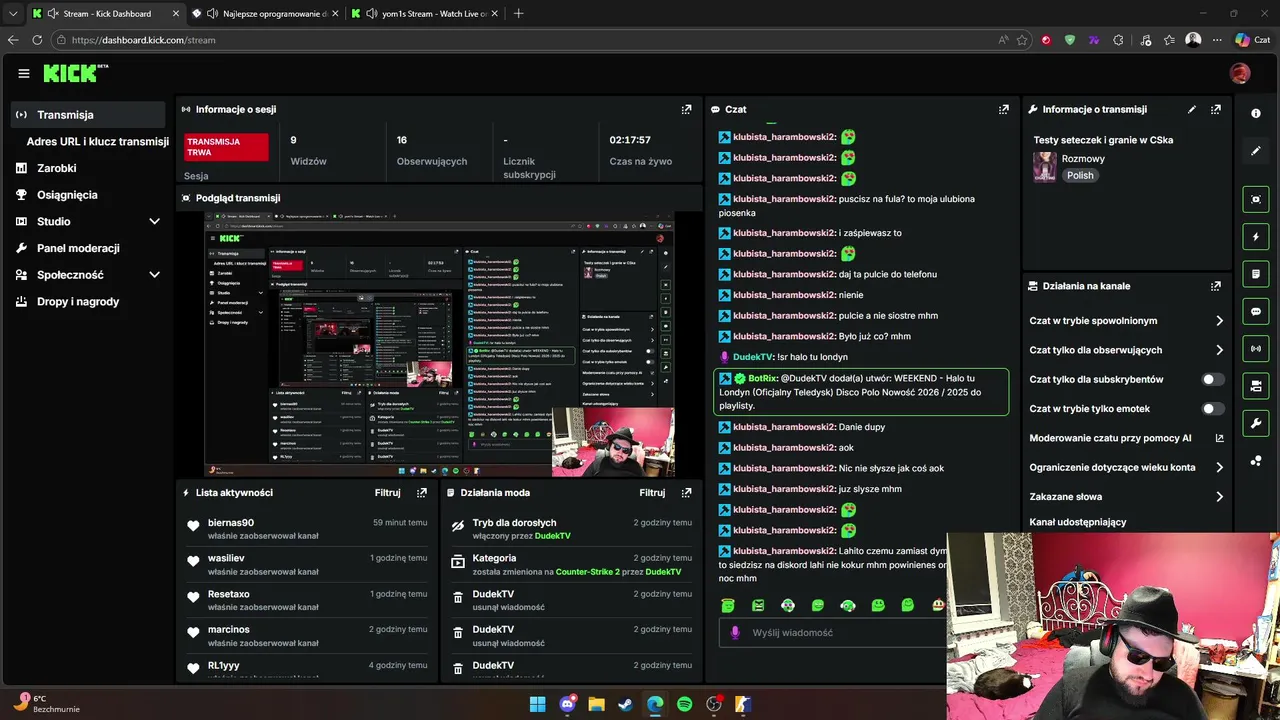This screenshot has width=1280, height=720.
Task: Click the pencil icon in the right sidebar
Action: 1256,151
